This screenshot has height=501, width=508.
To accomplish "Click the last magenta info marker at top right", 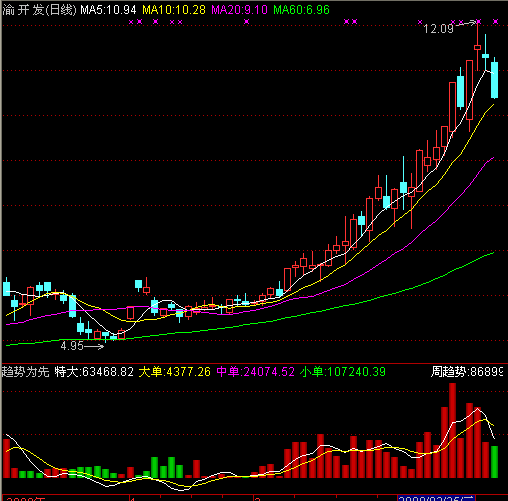I will coord(496,22).
